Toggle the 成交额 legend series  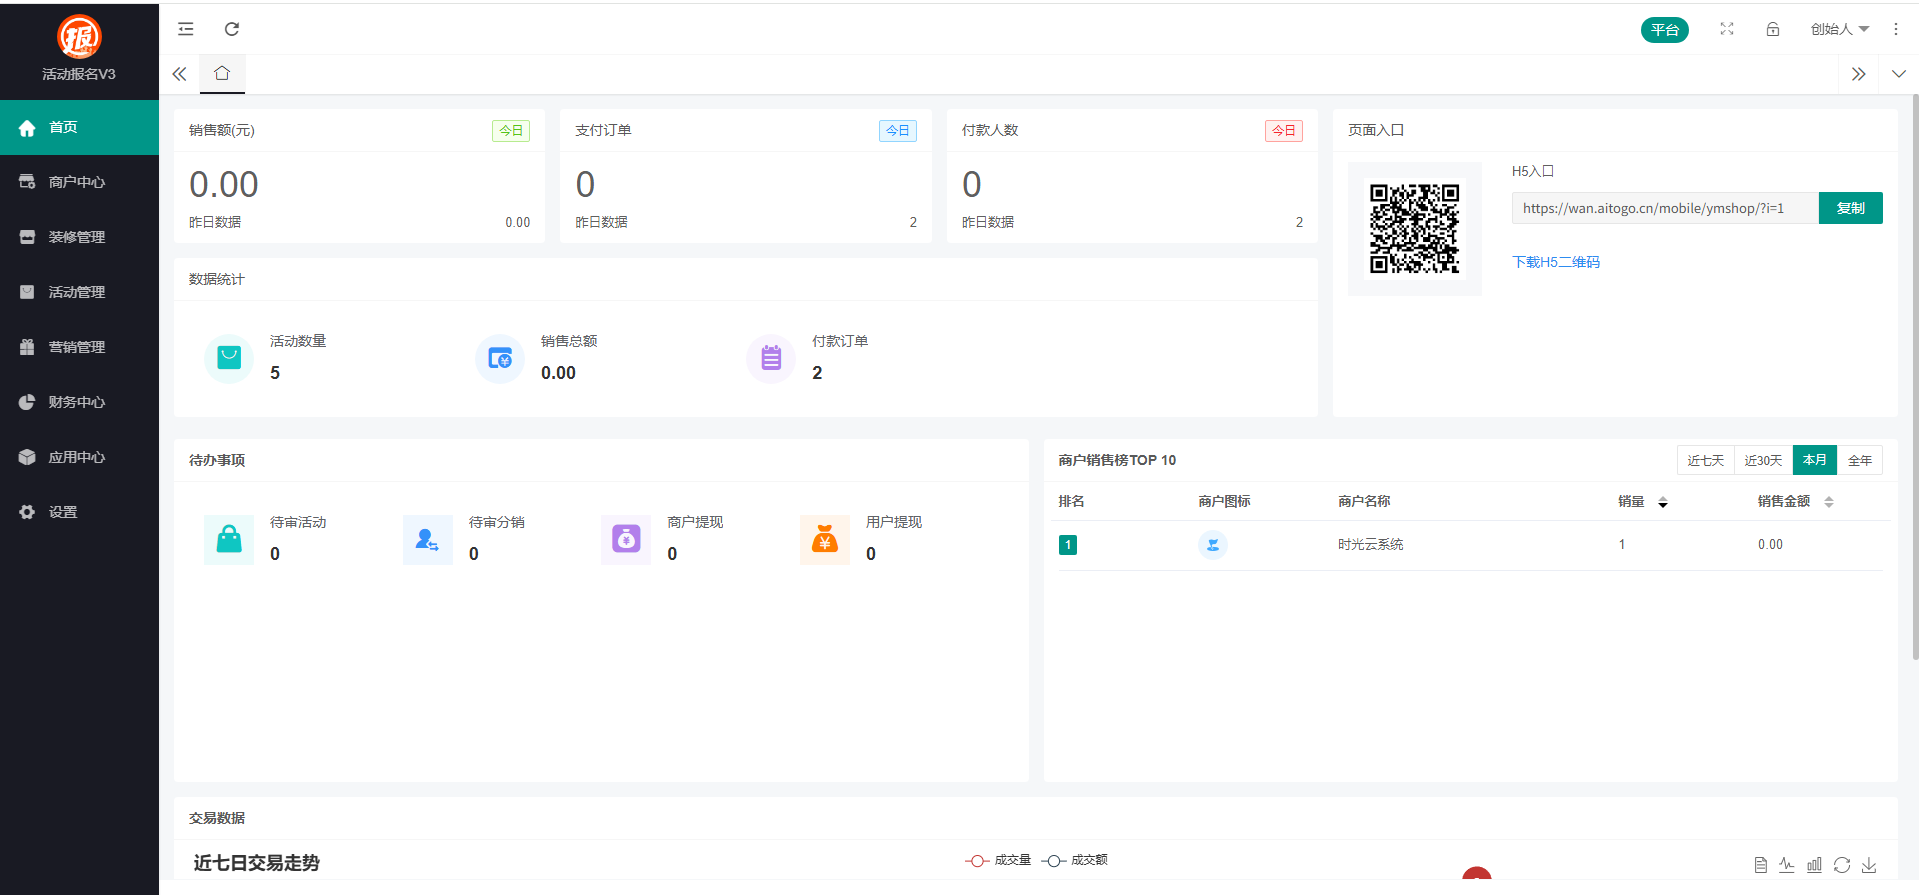click(1075, 860)
